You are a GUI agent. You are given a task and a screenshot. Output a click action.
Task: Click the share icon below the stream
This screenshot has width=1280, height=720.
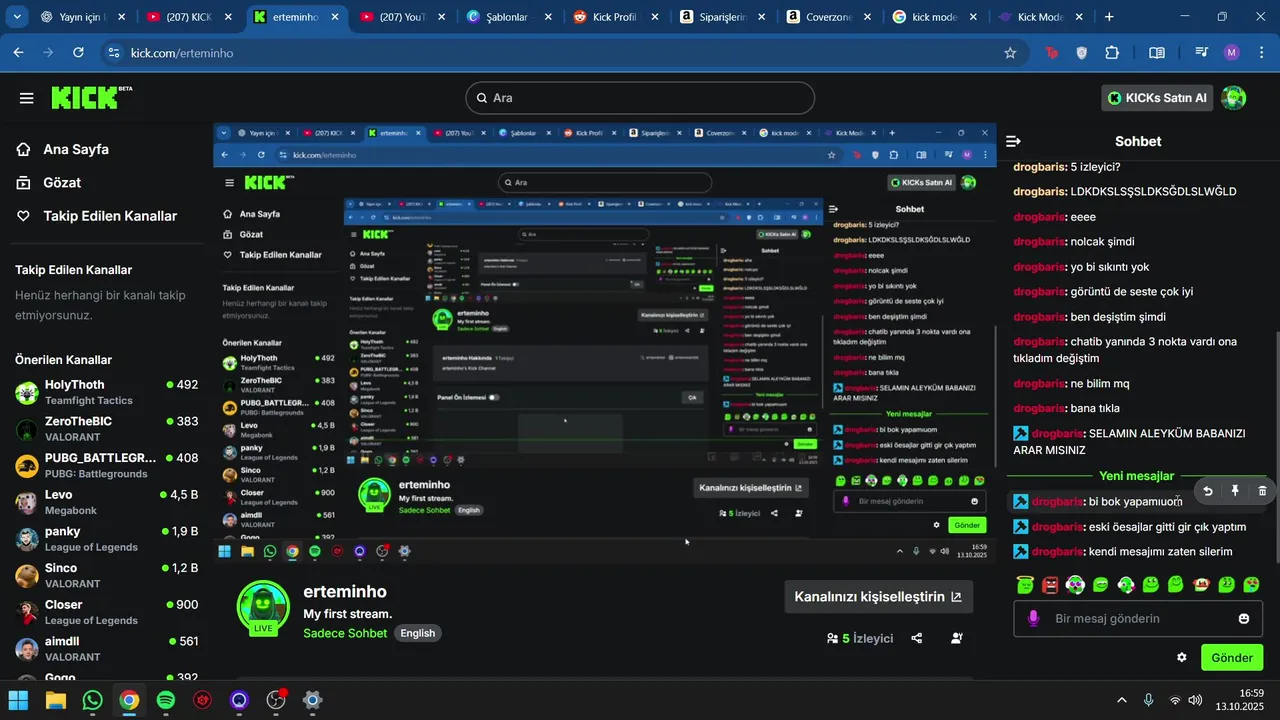tap(917, 638)
